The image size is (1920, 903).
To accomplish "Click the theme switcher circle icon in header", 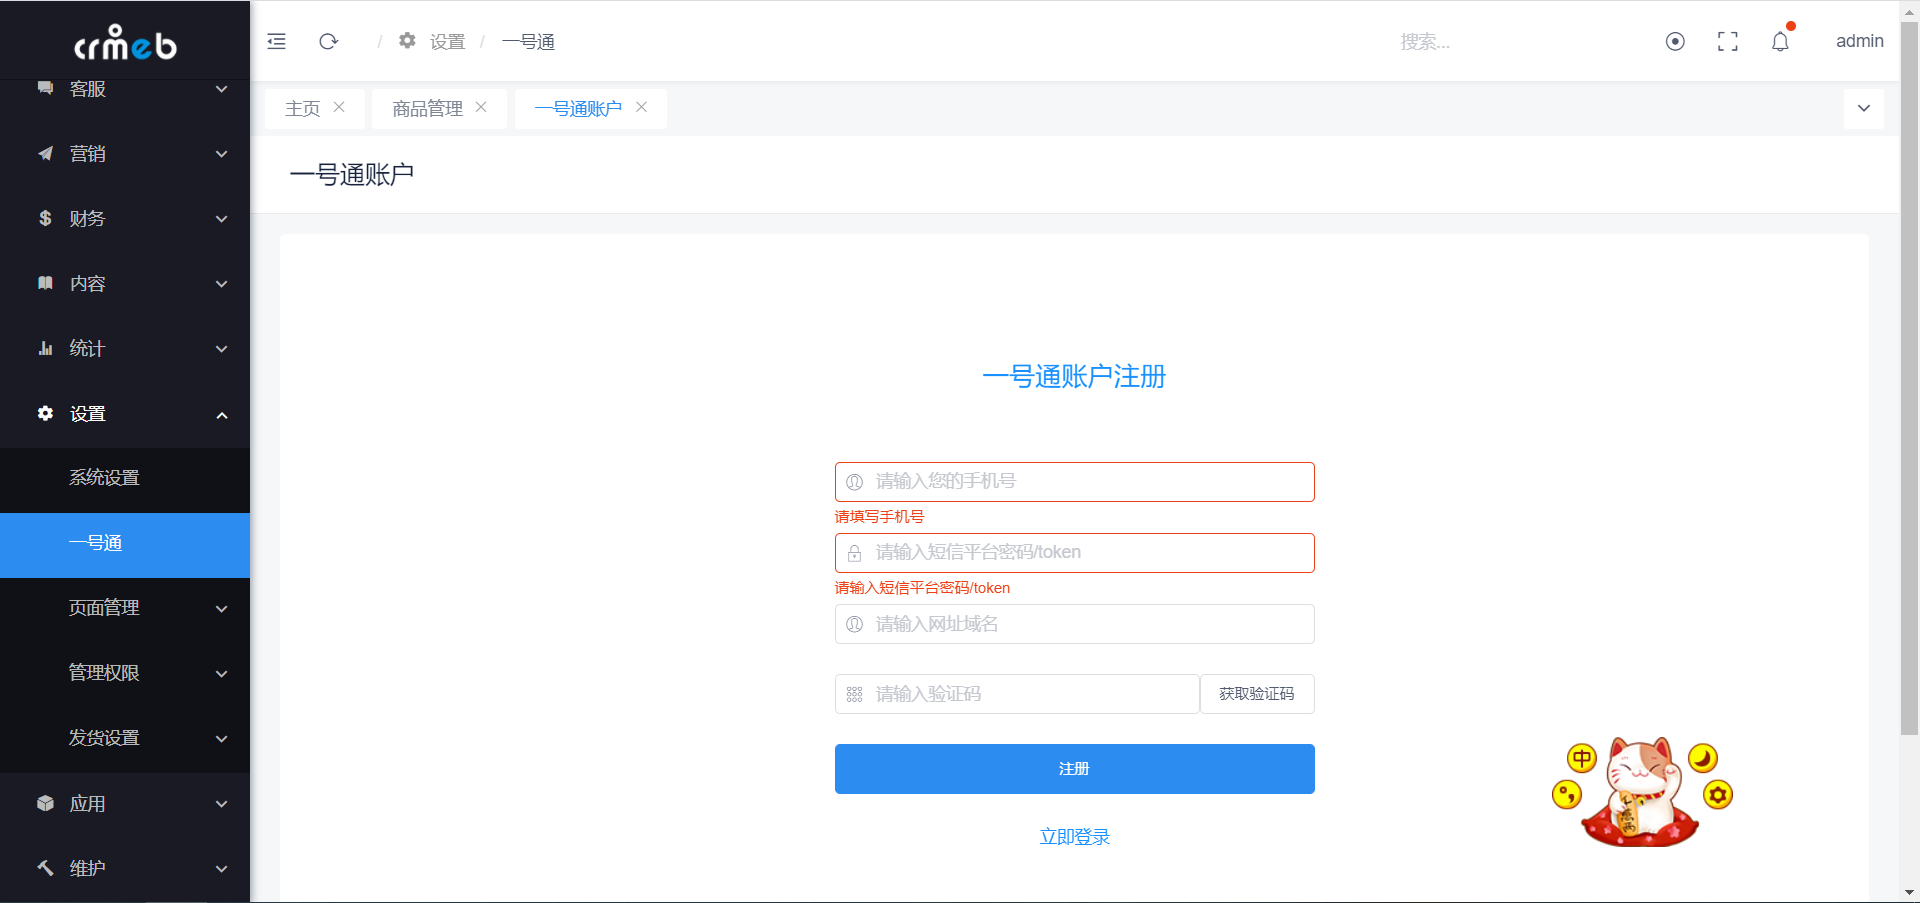I will [1675, 42].
